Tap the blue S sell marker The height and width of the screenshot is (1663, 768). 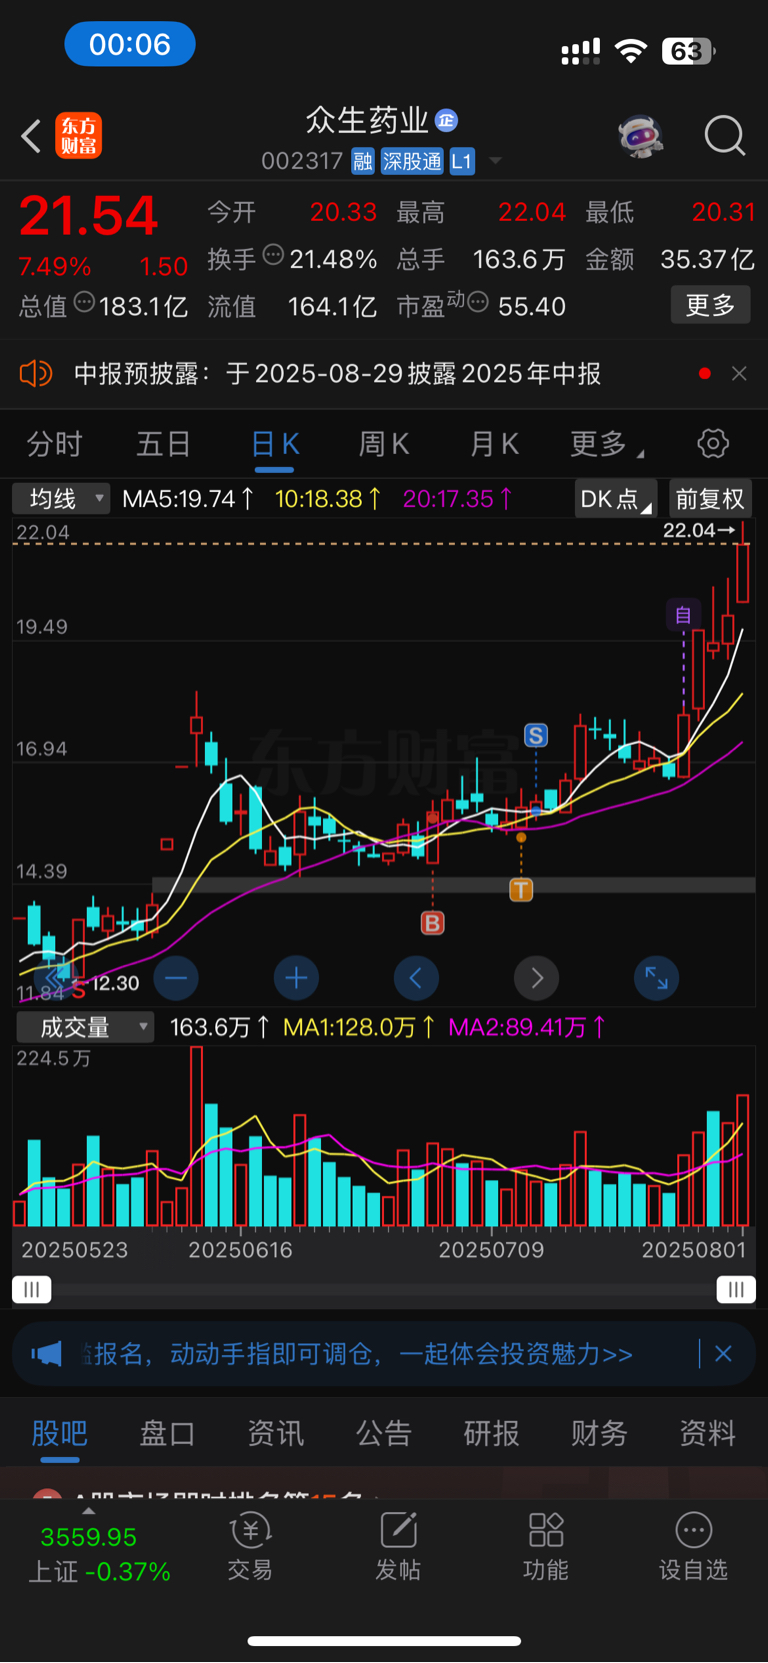point(536,736)
